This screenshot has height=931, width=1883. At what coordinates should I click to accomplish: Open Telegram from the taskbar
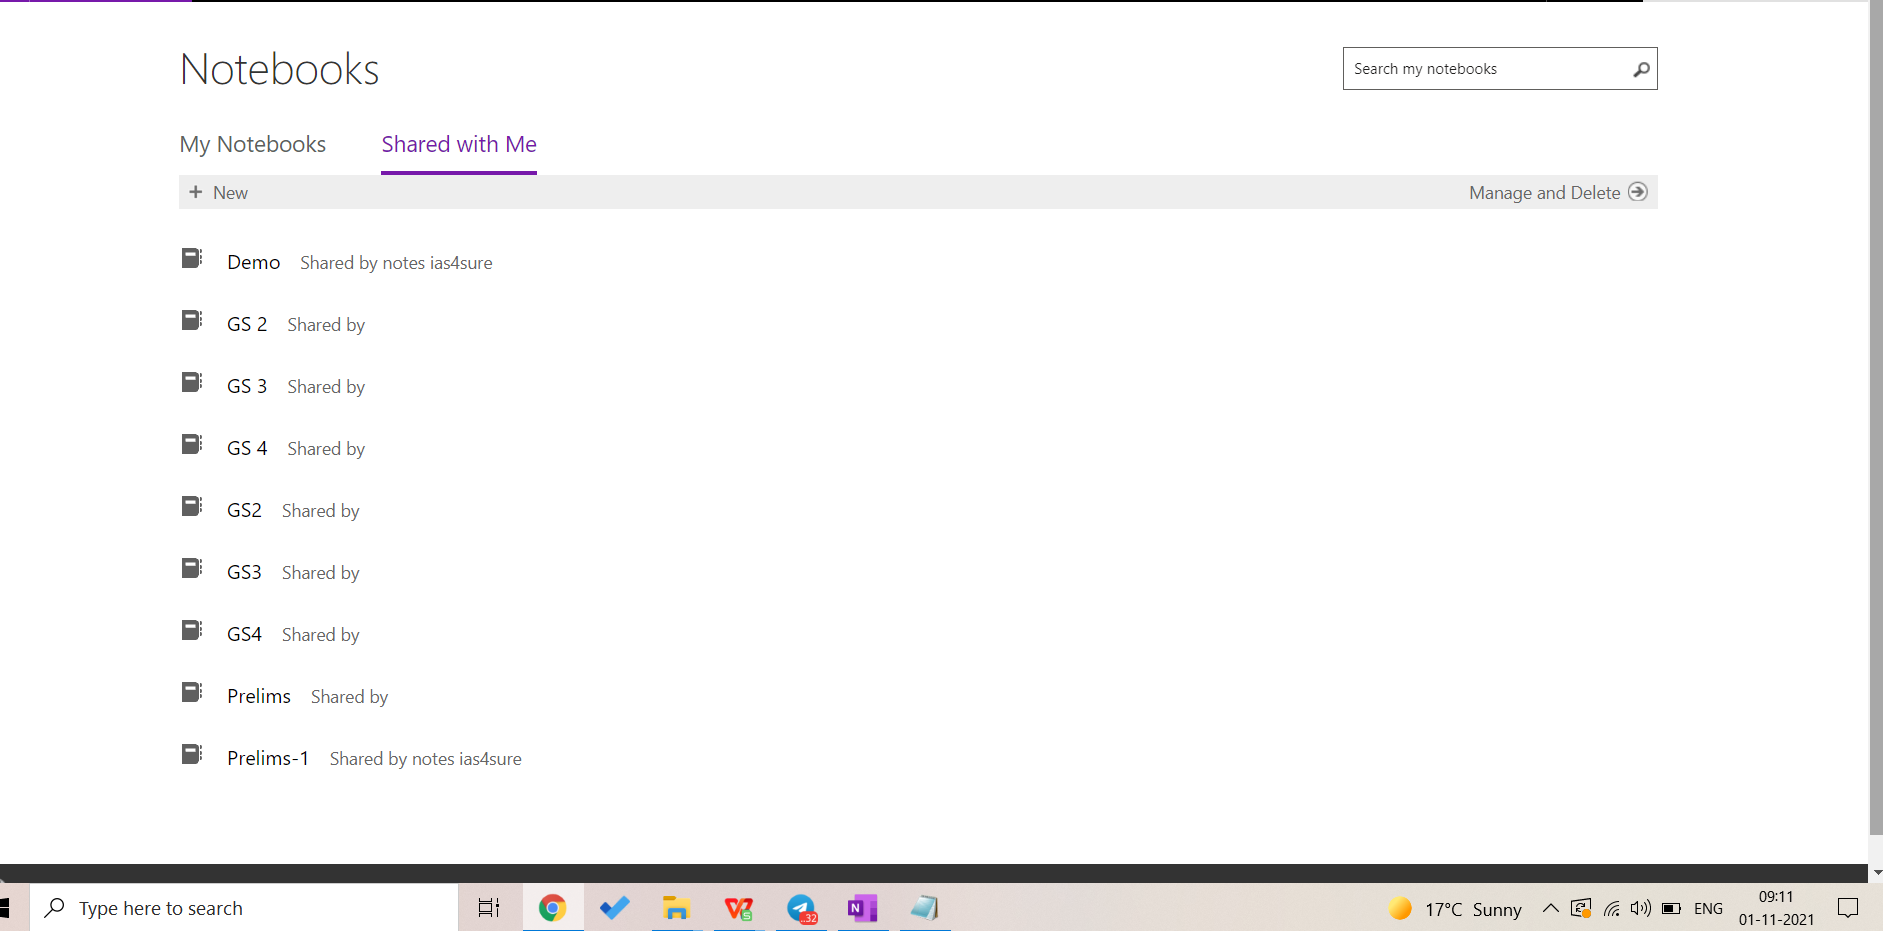[801, 908]
